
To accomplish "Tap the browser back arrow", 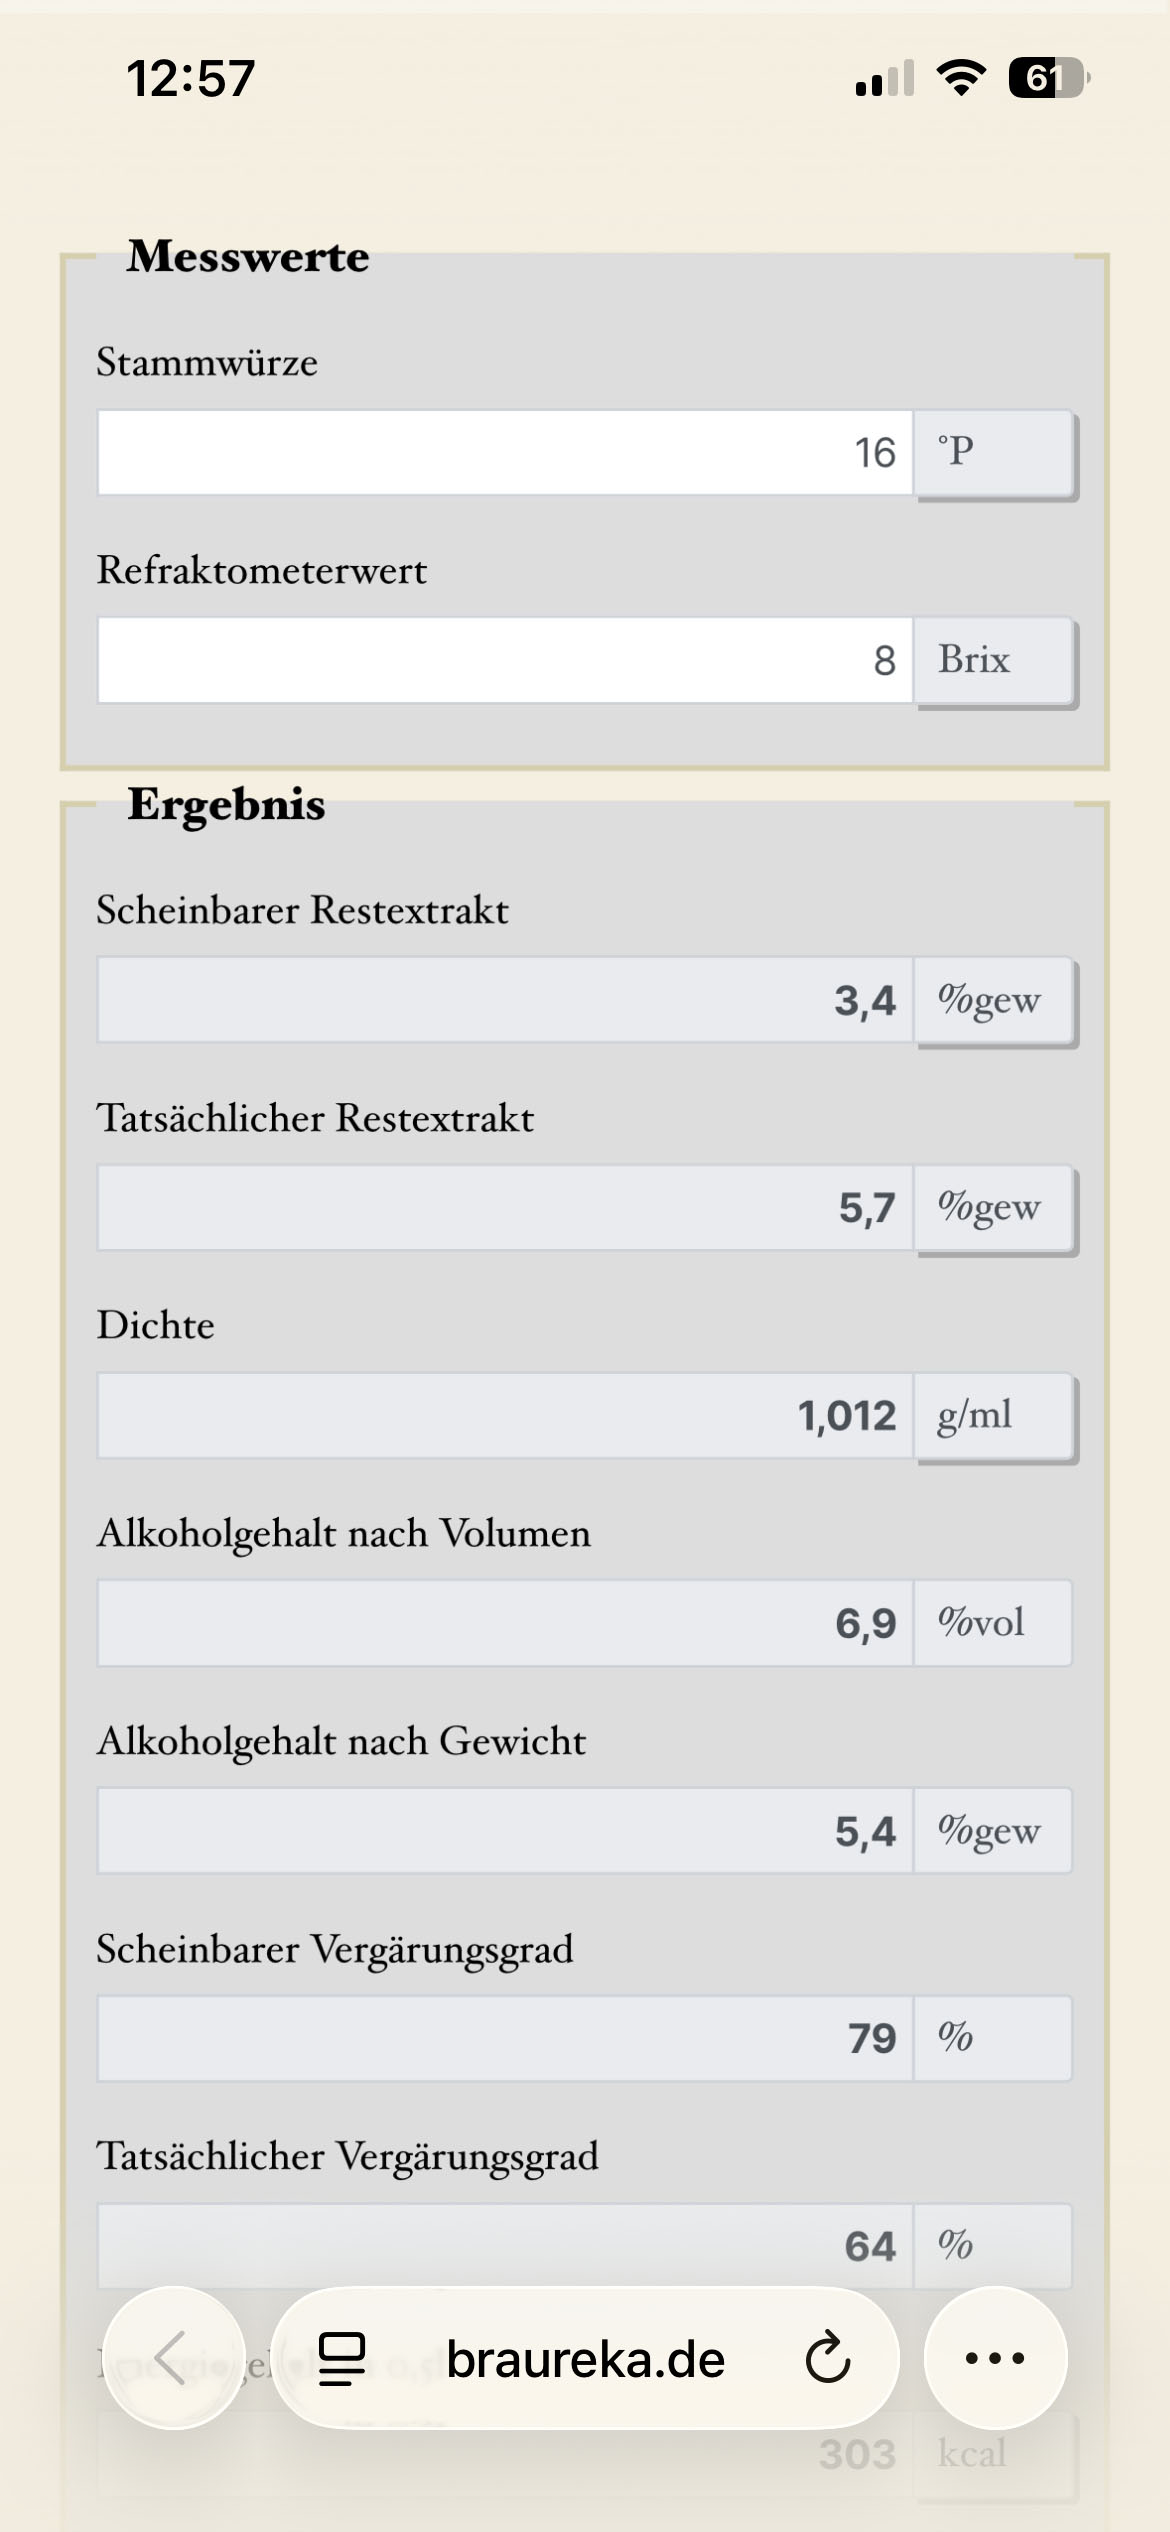I will [174, 2358].
